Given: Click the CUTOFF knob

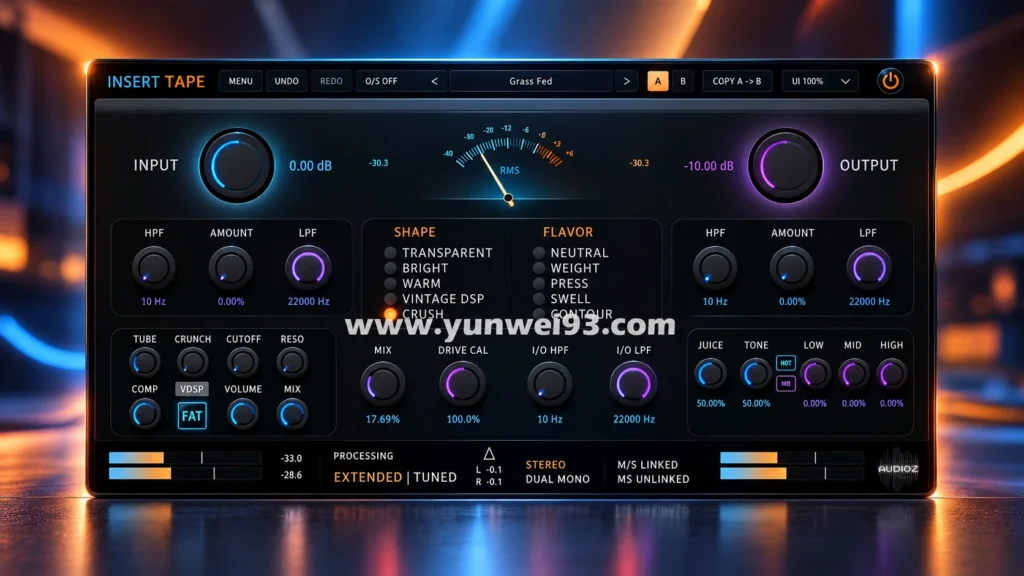Looking at the screenshot, I should point(242,362).
